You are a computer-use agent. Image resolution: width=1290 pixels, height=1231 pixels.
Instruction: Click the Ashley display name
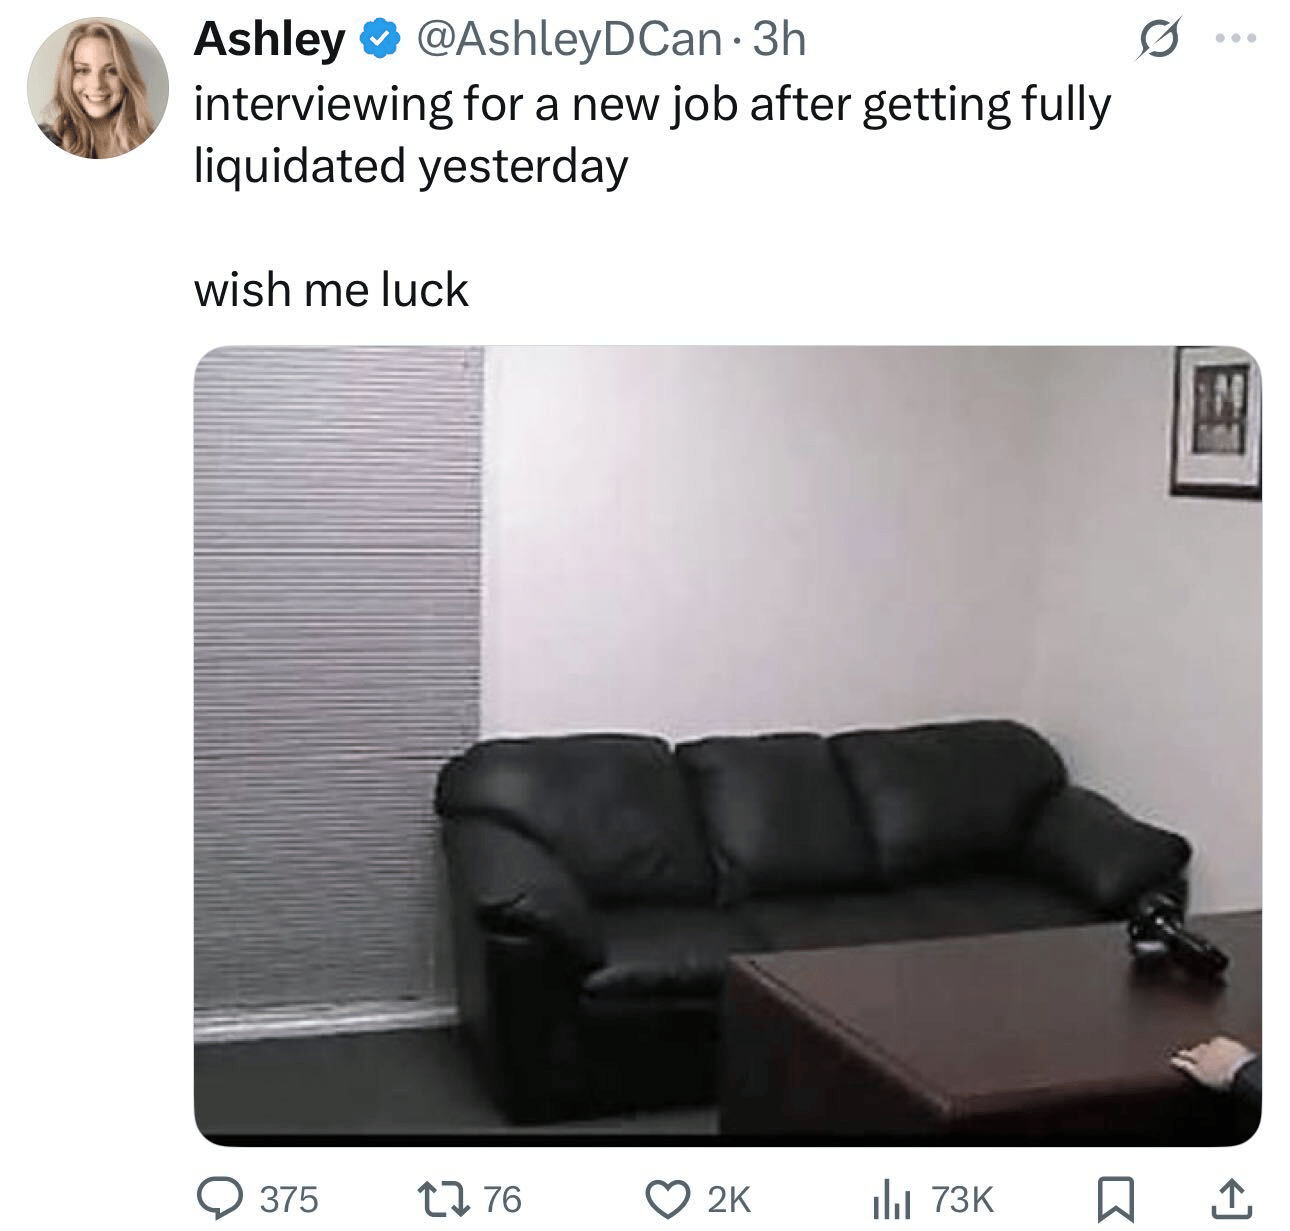pyautogui.click(x=269, y=41)
